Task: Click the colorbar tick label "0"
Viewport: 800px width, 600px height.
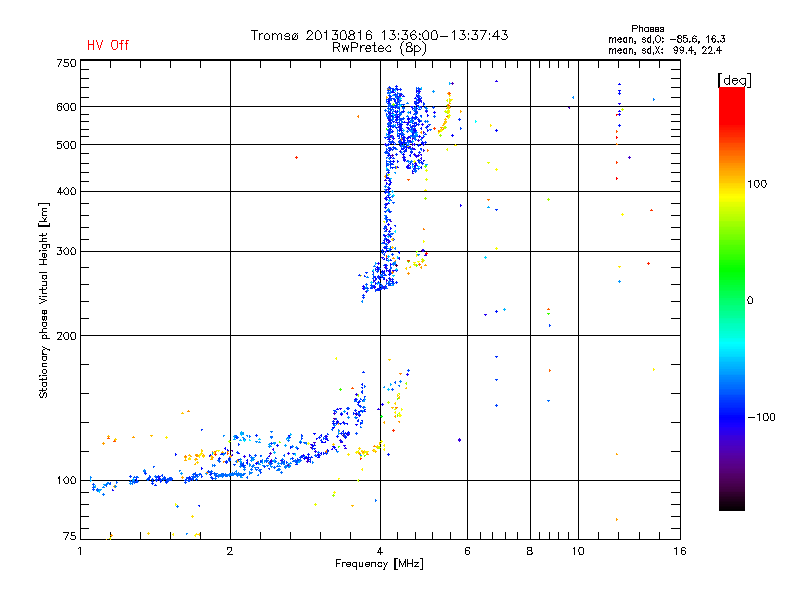Action: (x=750, y=301)
